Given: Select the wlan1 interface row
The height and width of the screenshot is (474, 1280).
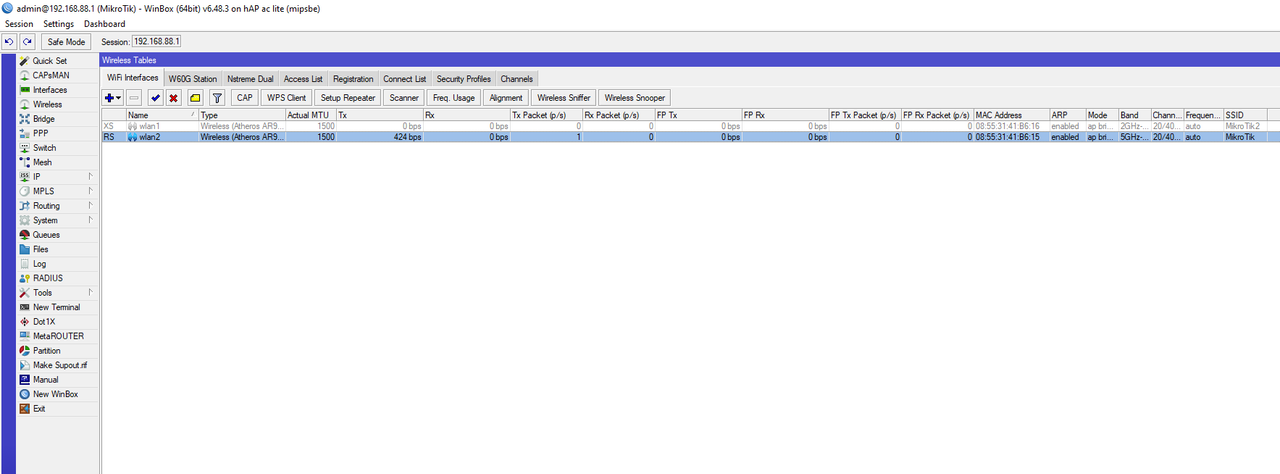Looking at the screenshot, I should click(690, 126).
